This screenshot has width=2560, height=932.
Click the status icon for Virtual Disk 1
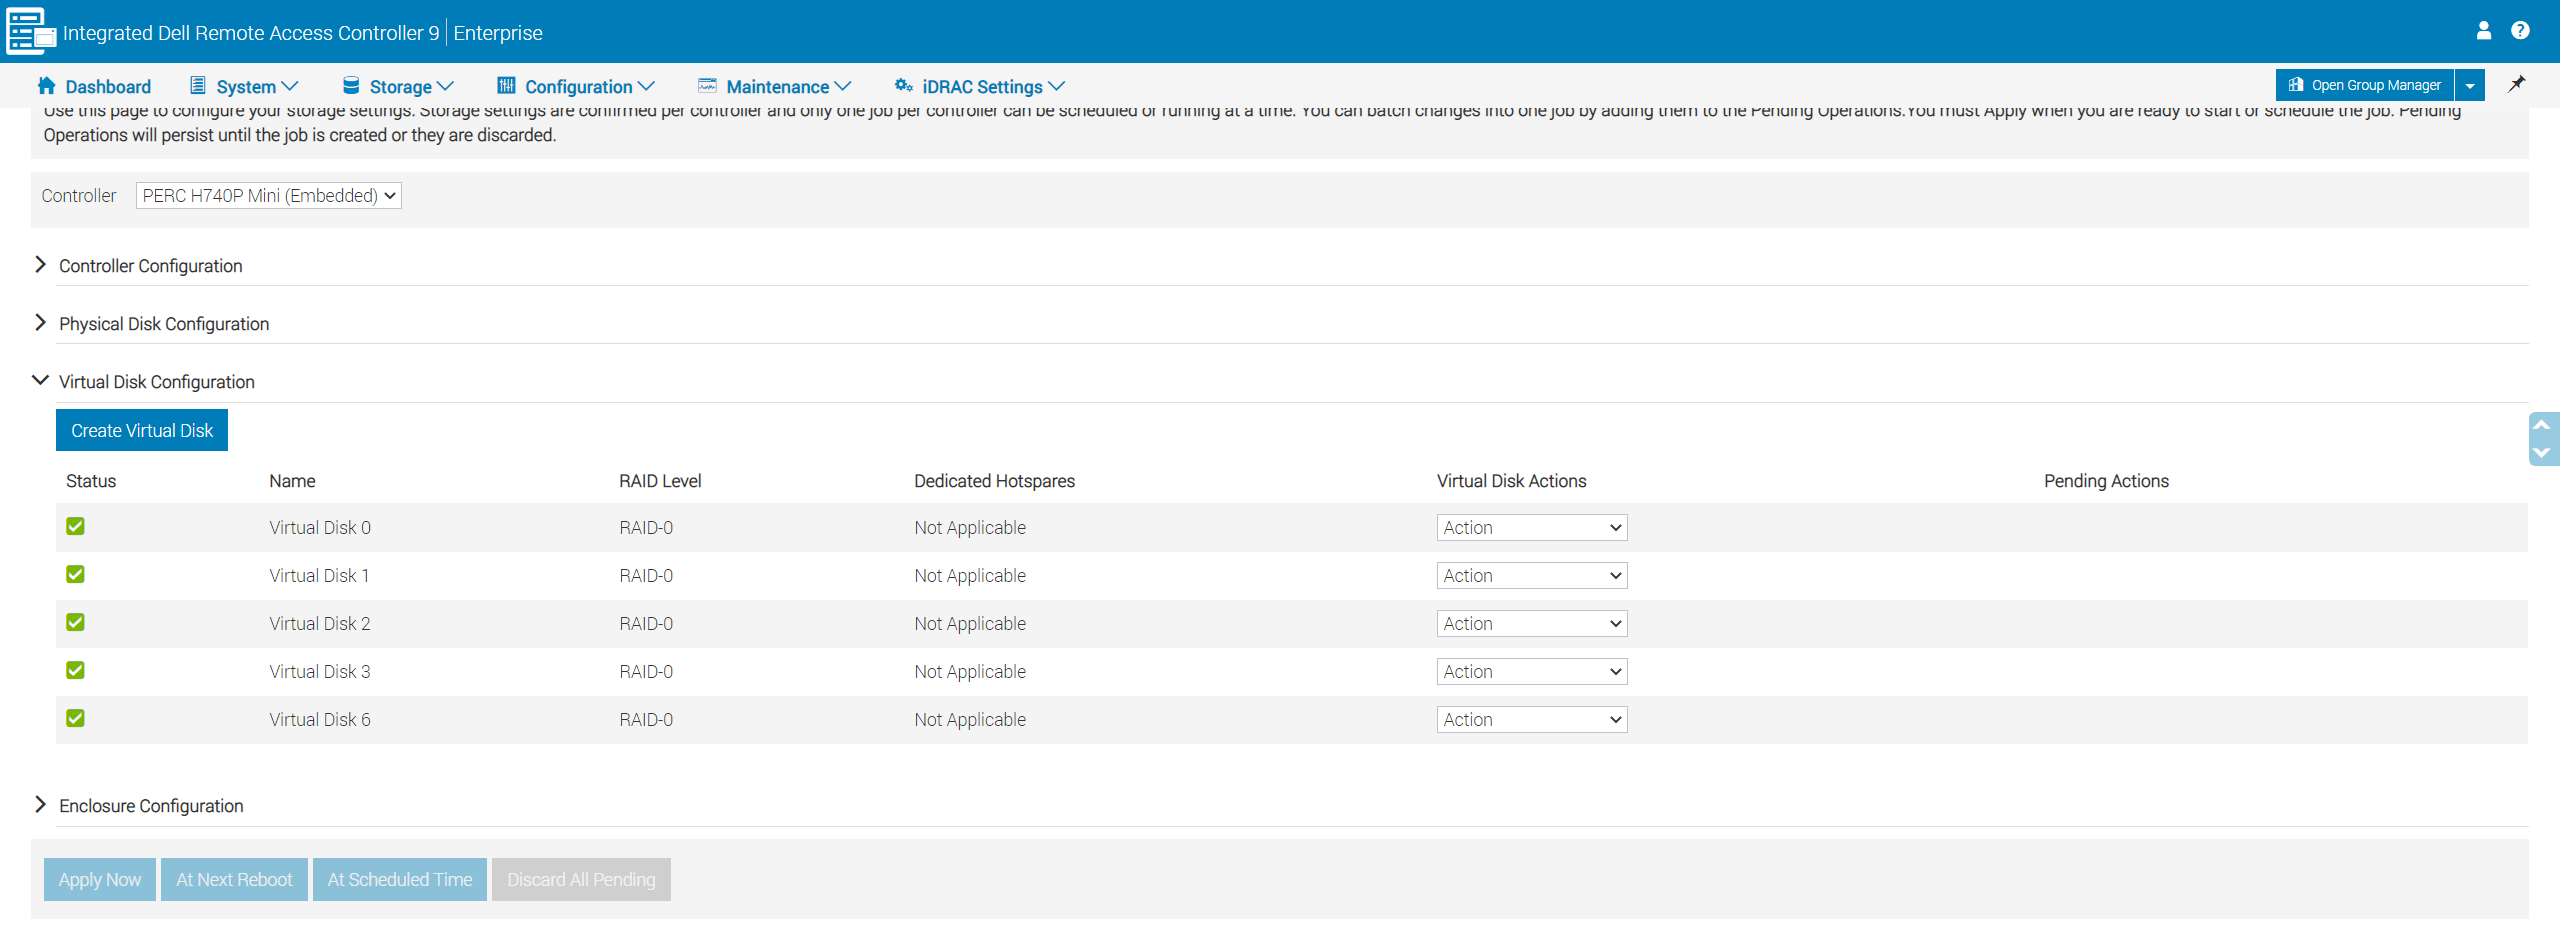(75, 574)
